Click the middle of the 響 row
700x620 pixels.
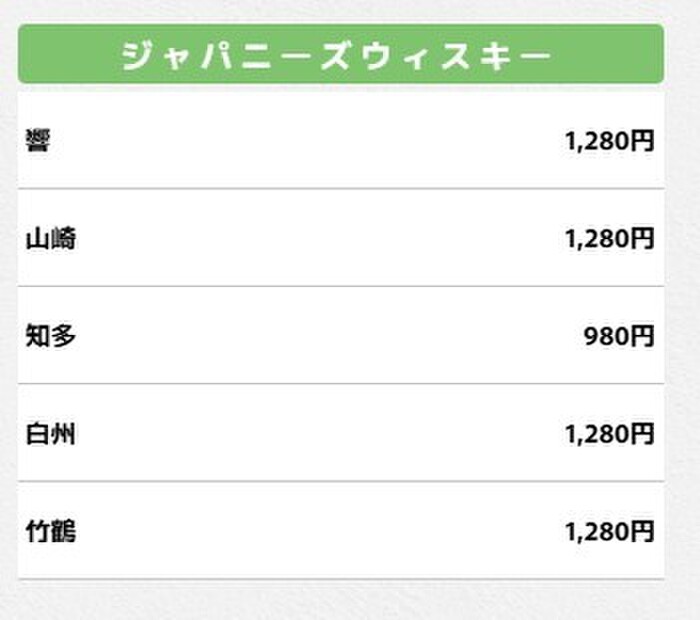pos(341,140)
